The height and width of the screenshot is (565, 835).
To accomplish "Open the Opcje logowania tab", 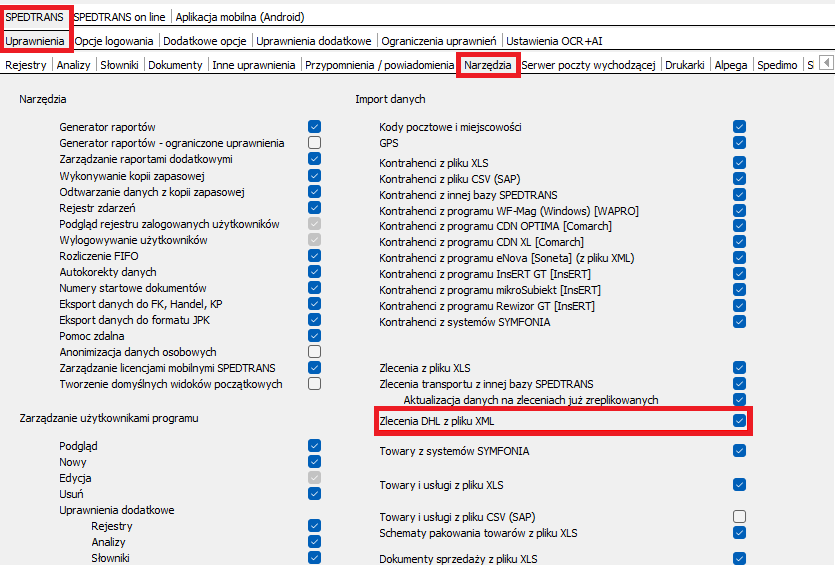I will click(115, 41).
